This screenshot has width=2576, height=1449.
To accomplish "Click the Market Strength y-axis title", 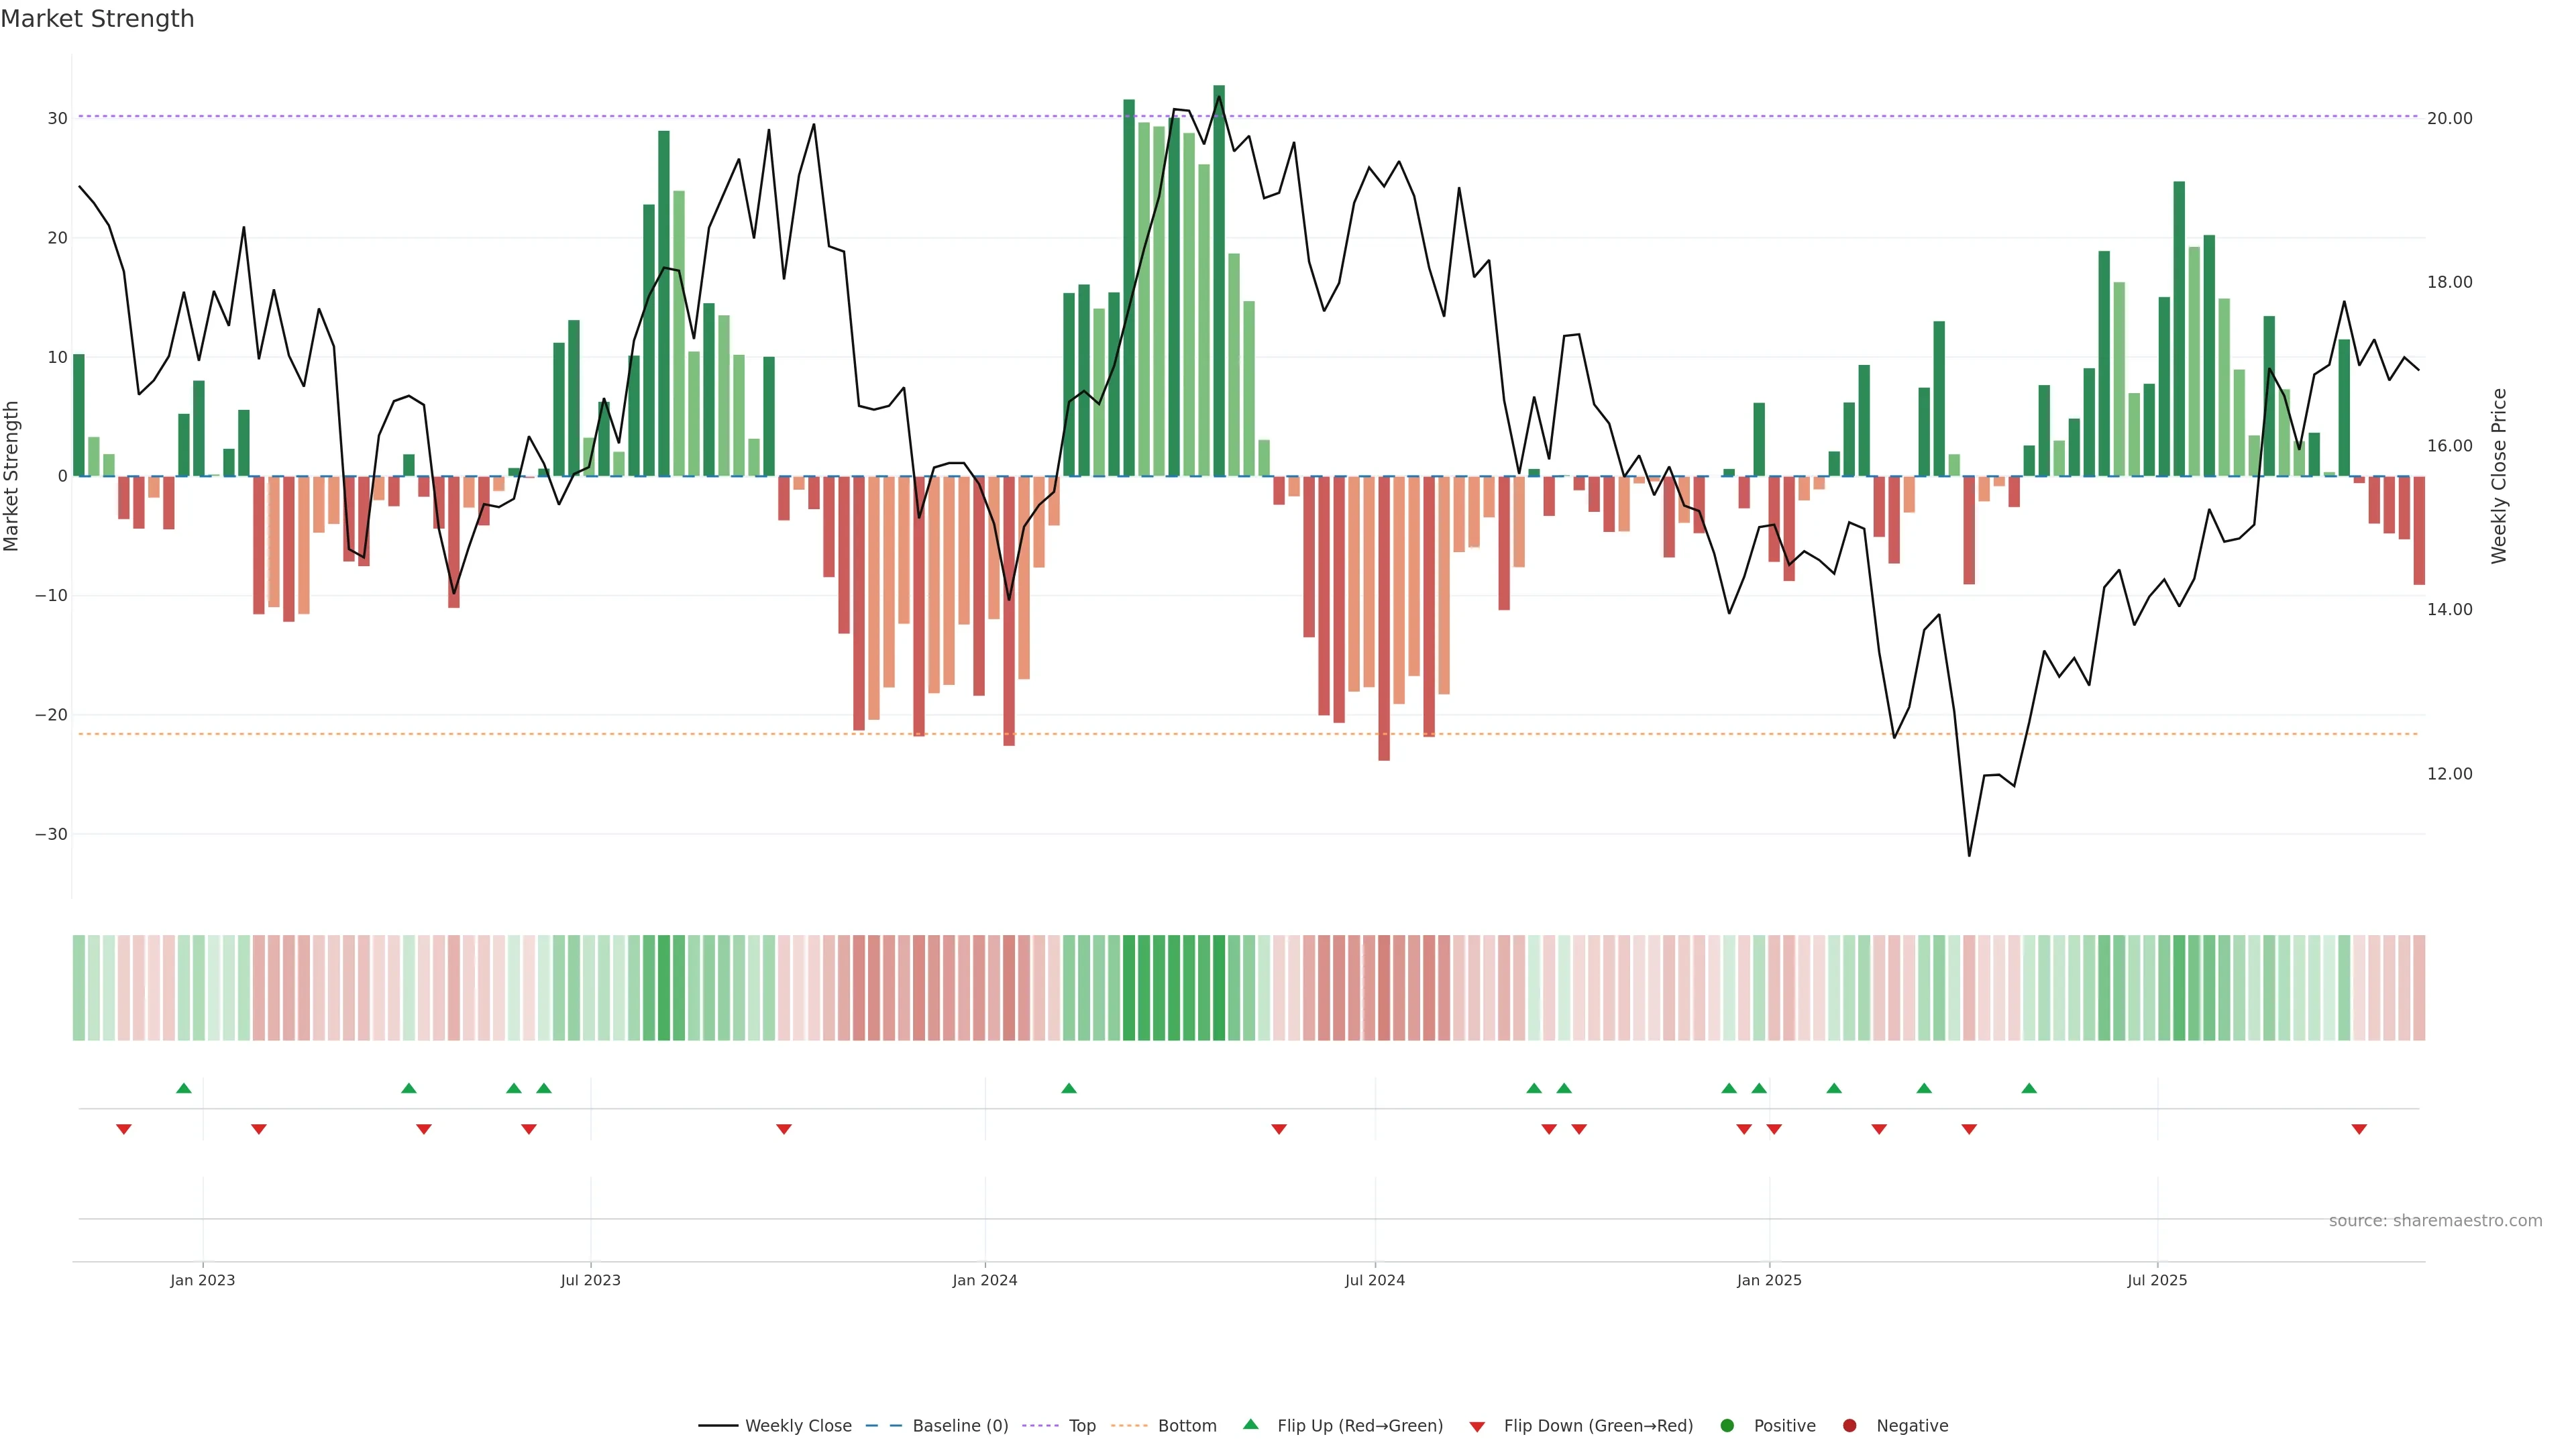I will coord(12,476).
